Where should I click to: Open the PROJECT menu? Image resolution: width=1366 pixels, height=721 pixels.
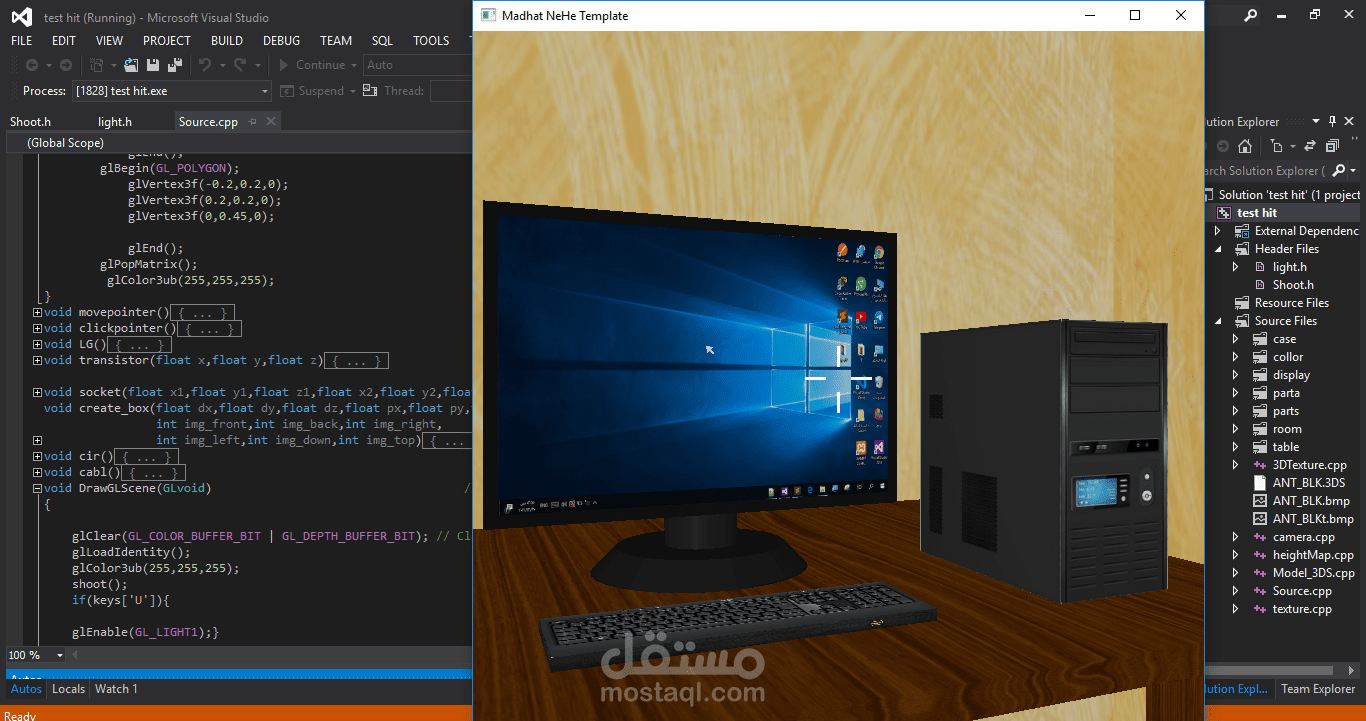pyautogui.click(x=167, y=41)
